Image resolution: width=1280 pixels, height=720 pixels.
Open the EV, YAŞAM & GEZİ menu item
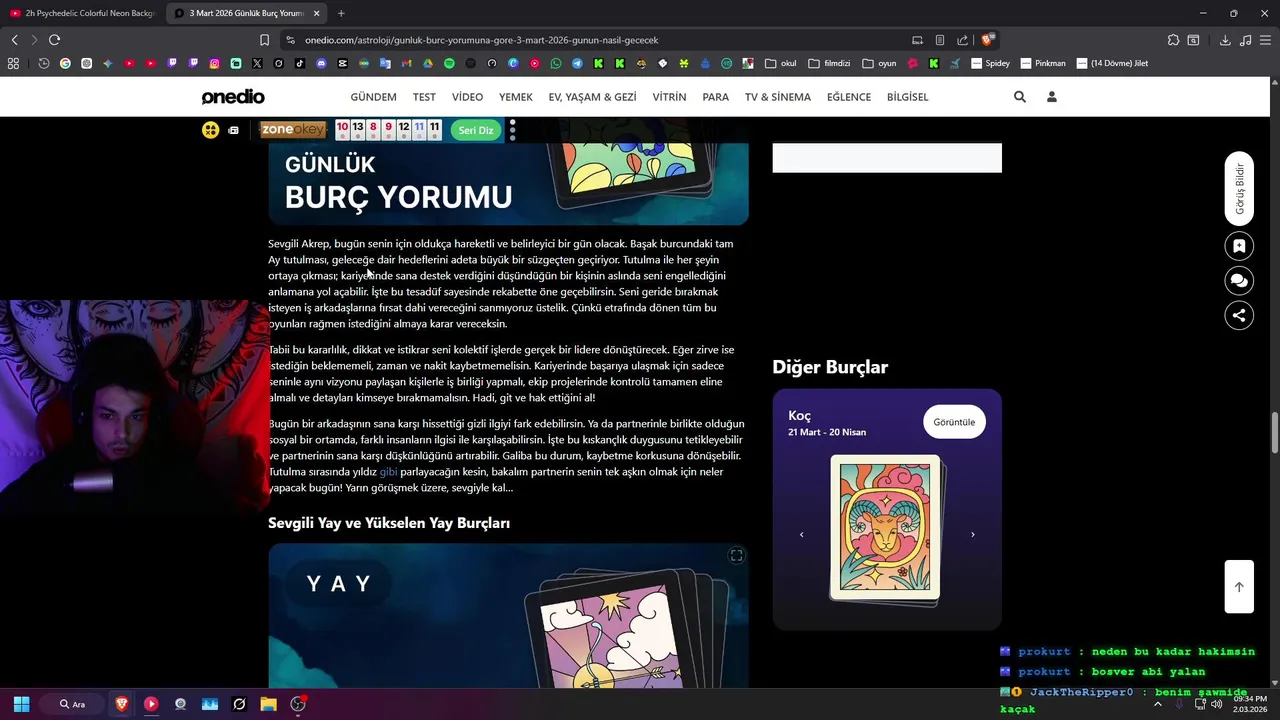click(x=592, y=97)
